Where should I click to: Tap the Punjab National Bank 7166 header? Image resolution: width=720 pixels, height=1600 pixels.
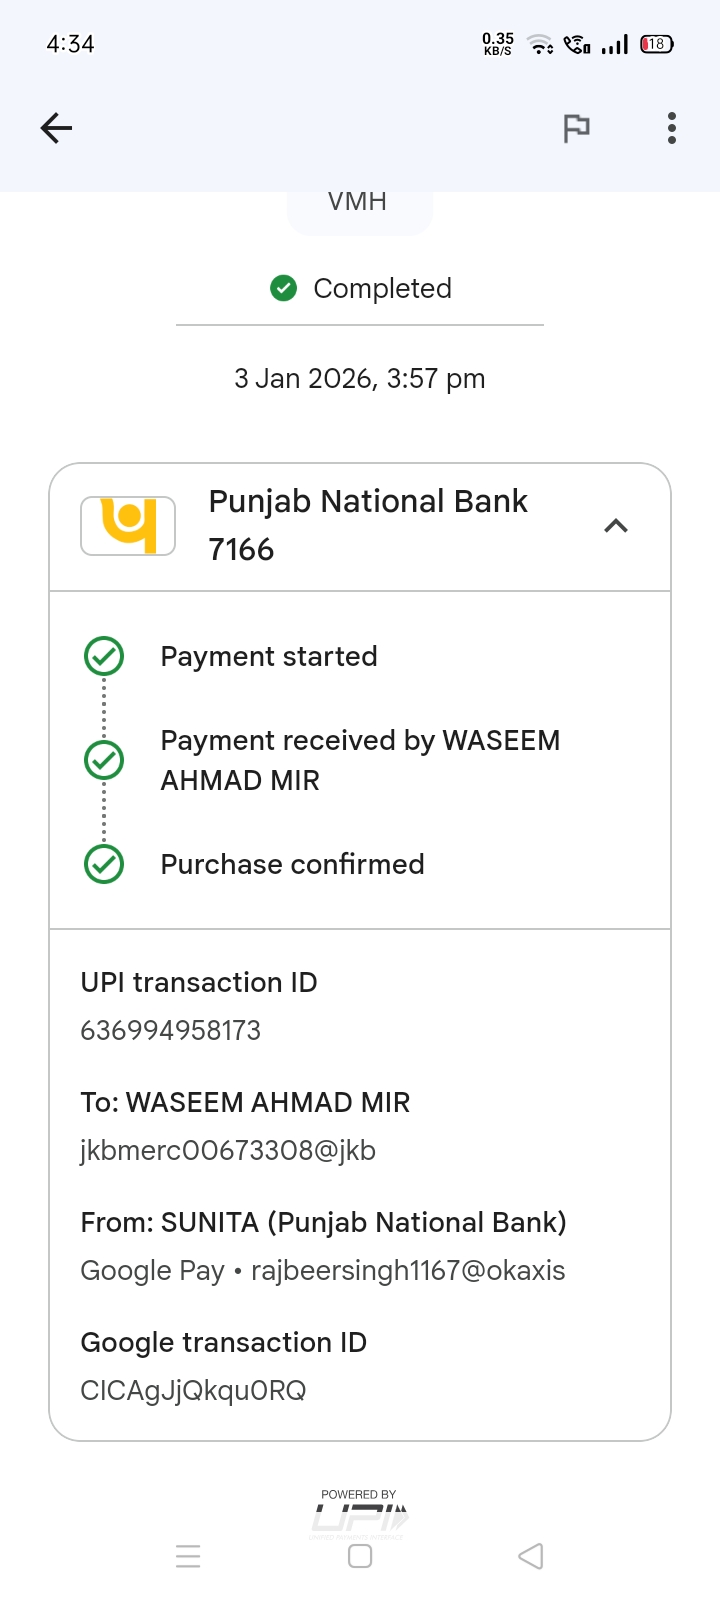[368, 525]
